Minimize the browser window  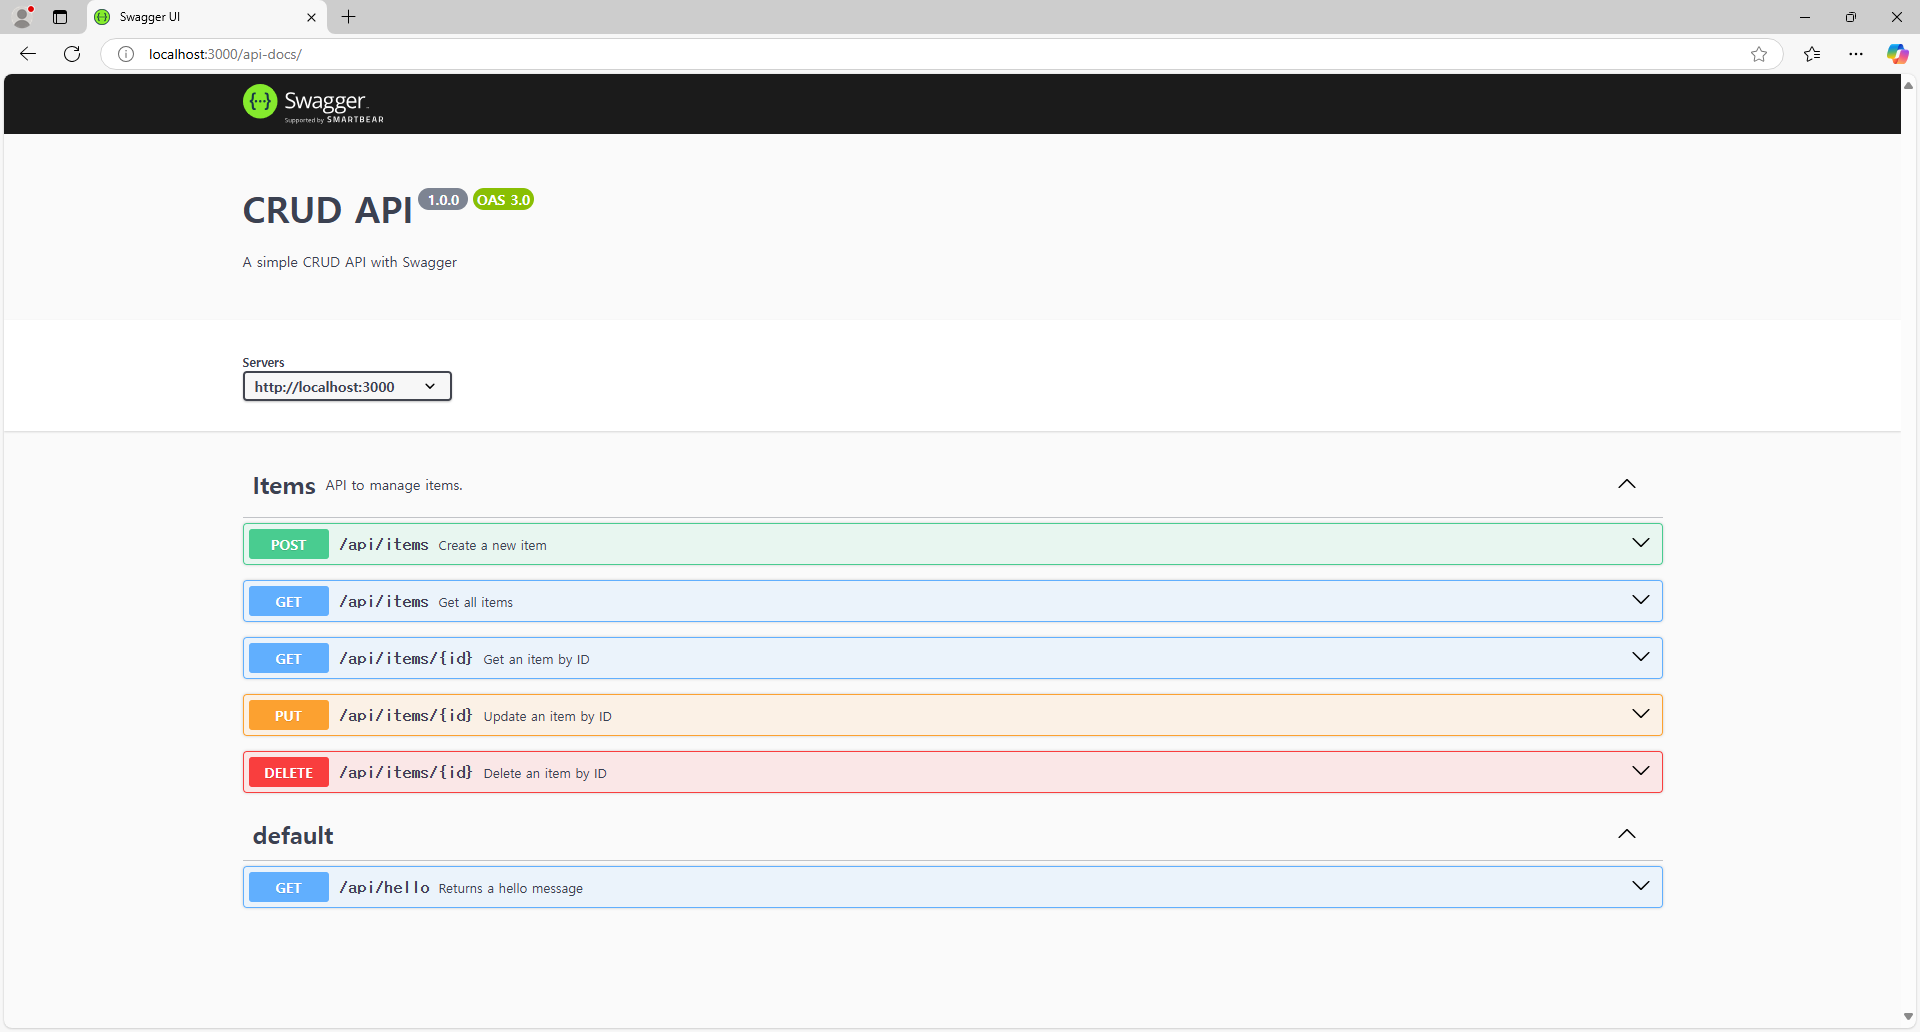tap(1805, 17)
